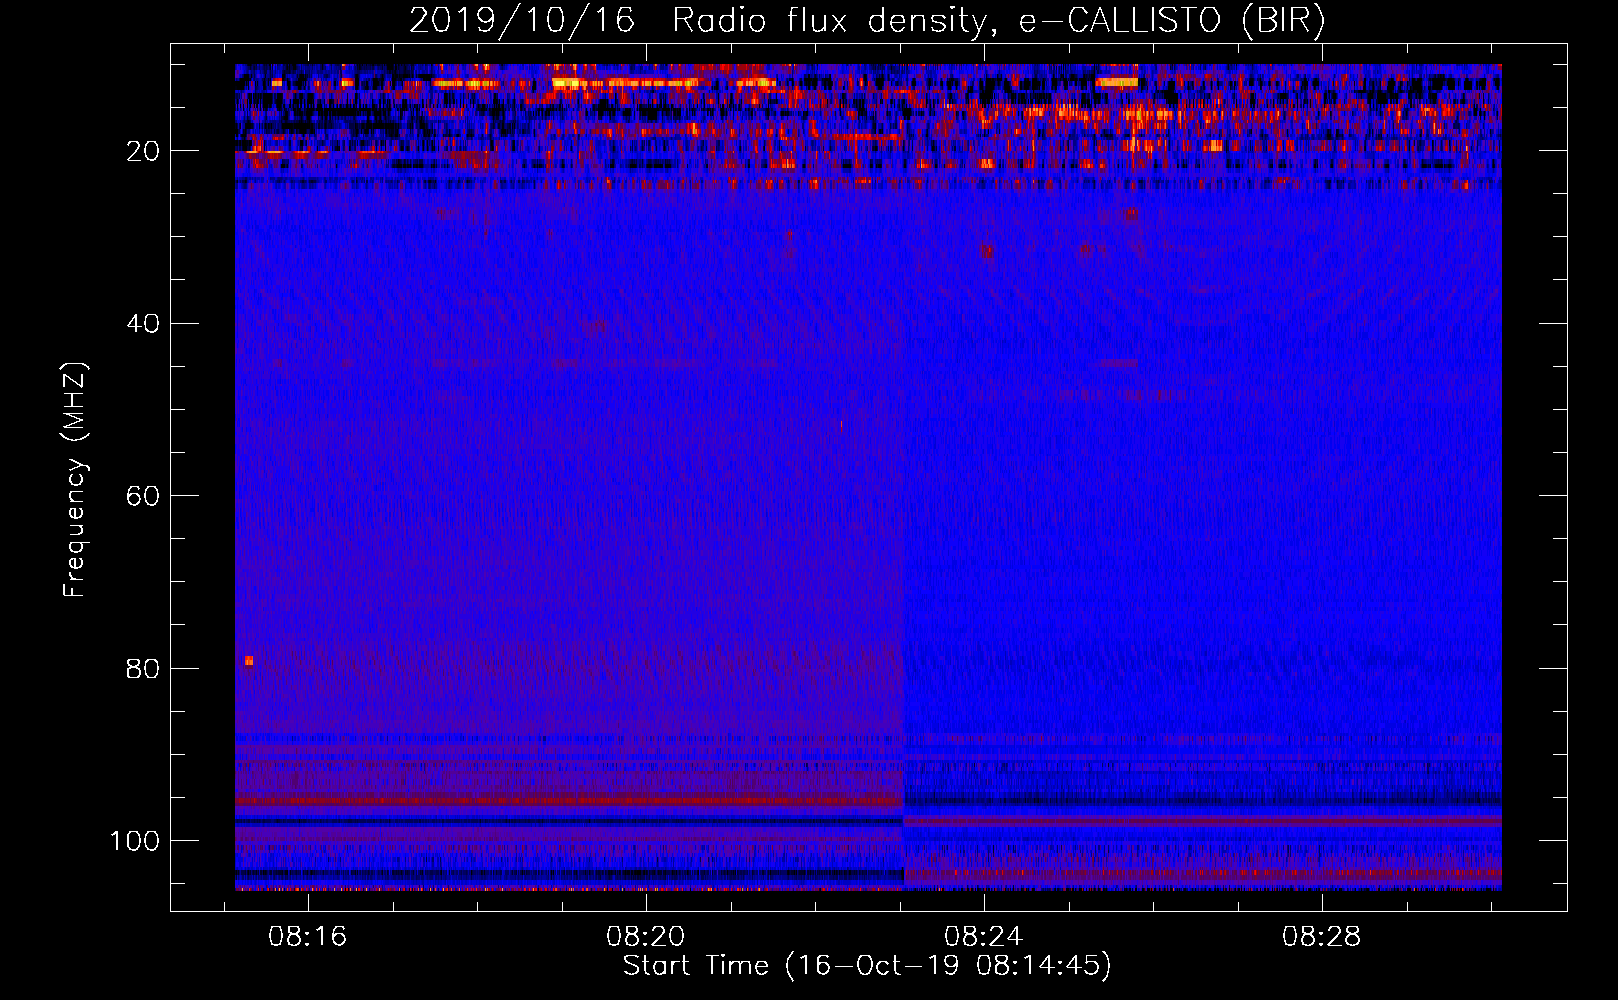Click the 80 frequency tick label
This screenshot has width=1618, height=1000.
143,669
